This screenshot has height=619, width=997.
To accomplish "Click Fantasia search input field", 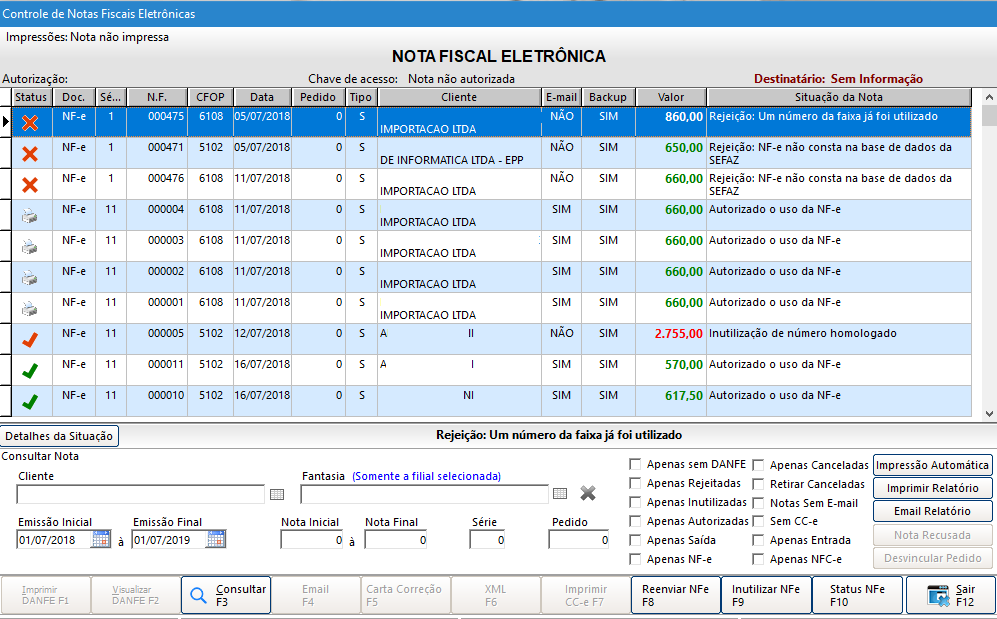I will coord(424,494).
